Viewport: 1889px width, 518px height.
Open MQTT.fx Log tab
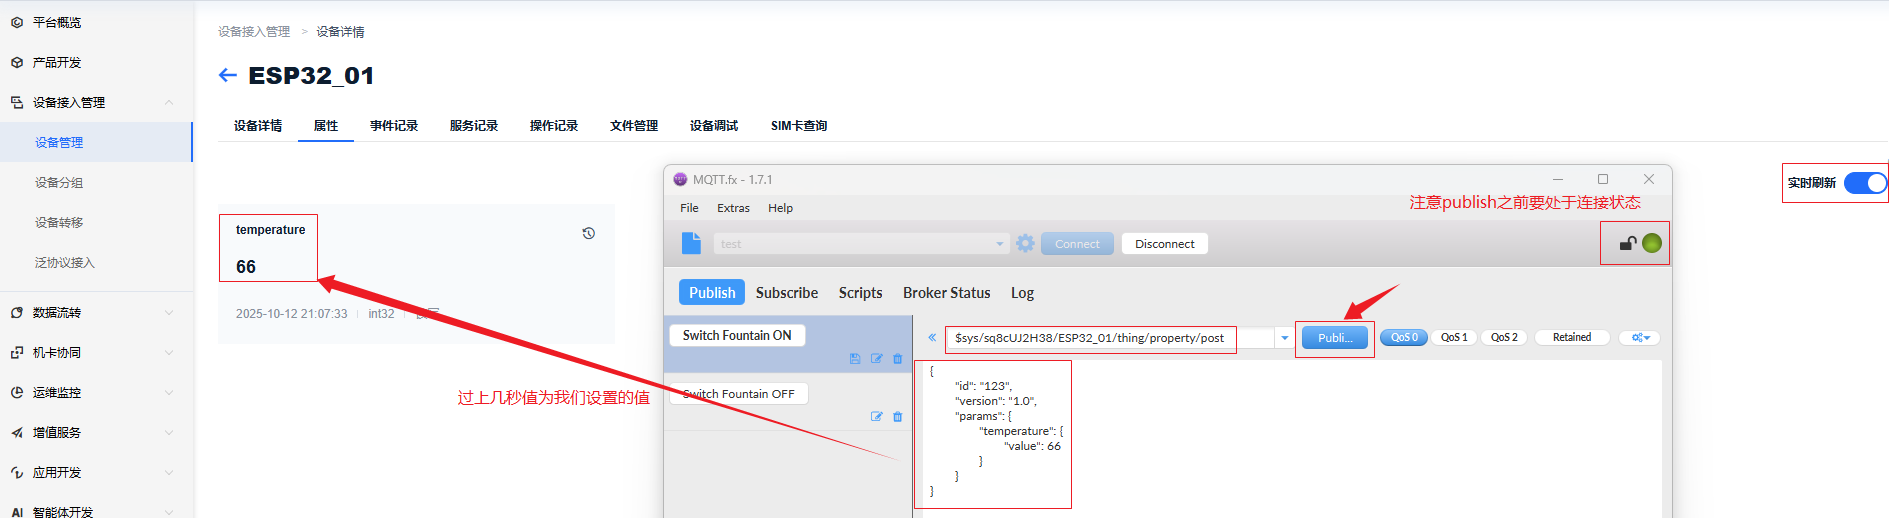click(x=1022, y=293)
